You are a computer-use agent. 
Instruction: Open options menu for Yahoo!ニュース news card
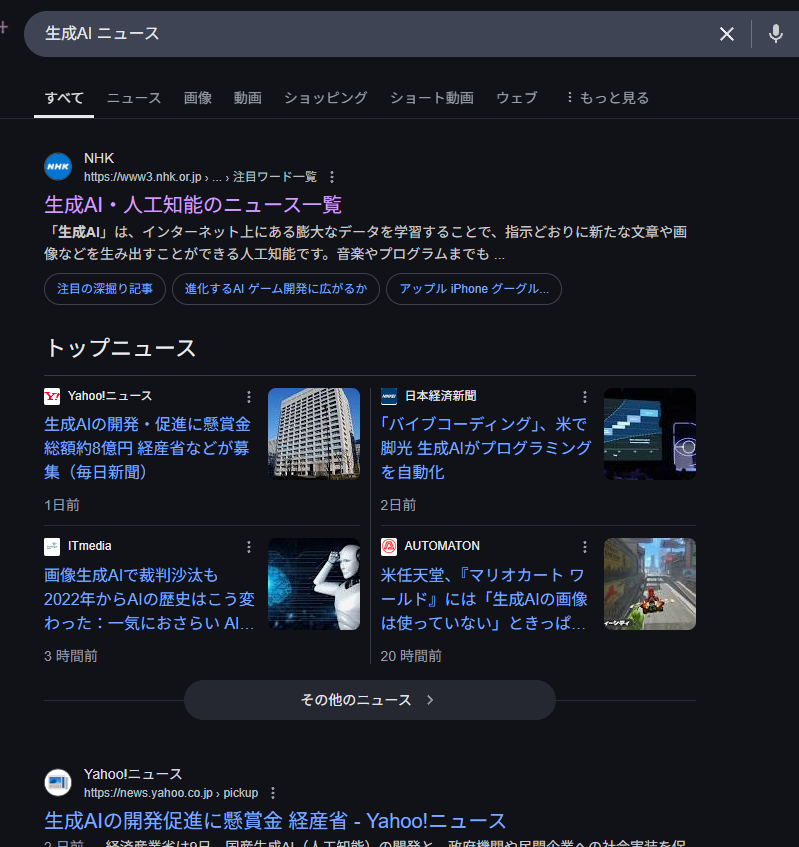[249, 397]
